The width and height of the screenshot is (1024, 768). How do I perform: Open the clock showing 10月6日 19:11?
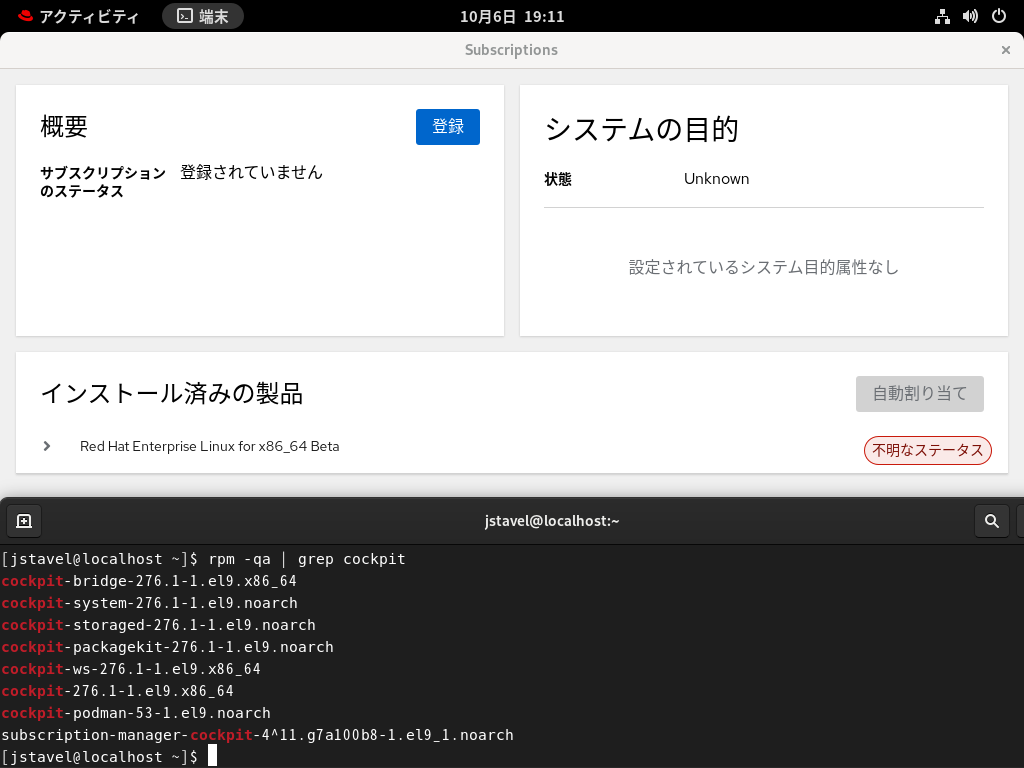pos(512,16)
